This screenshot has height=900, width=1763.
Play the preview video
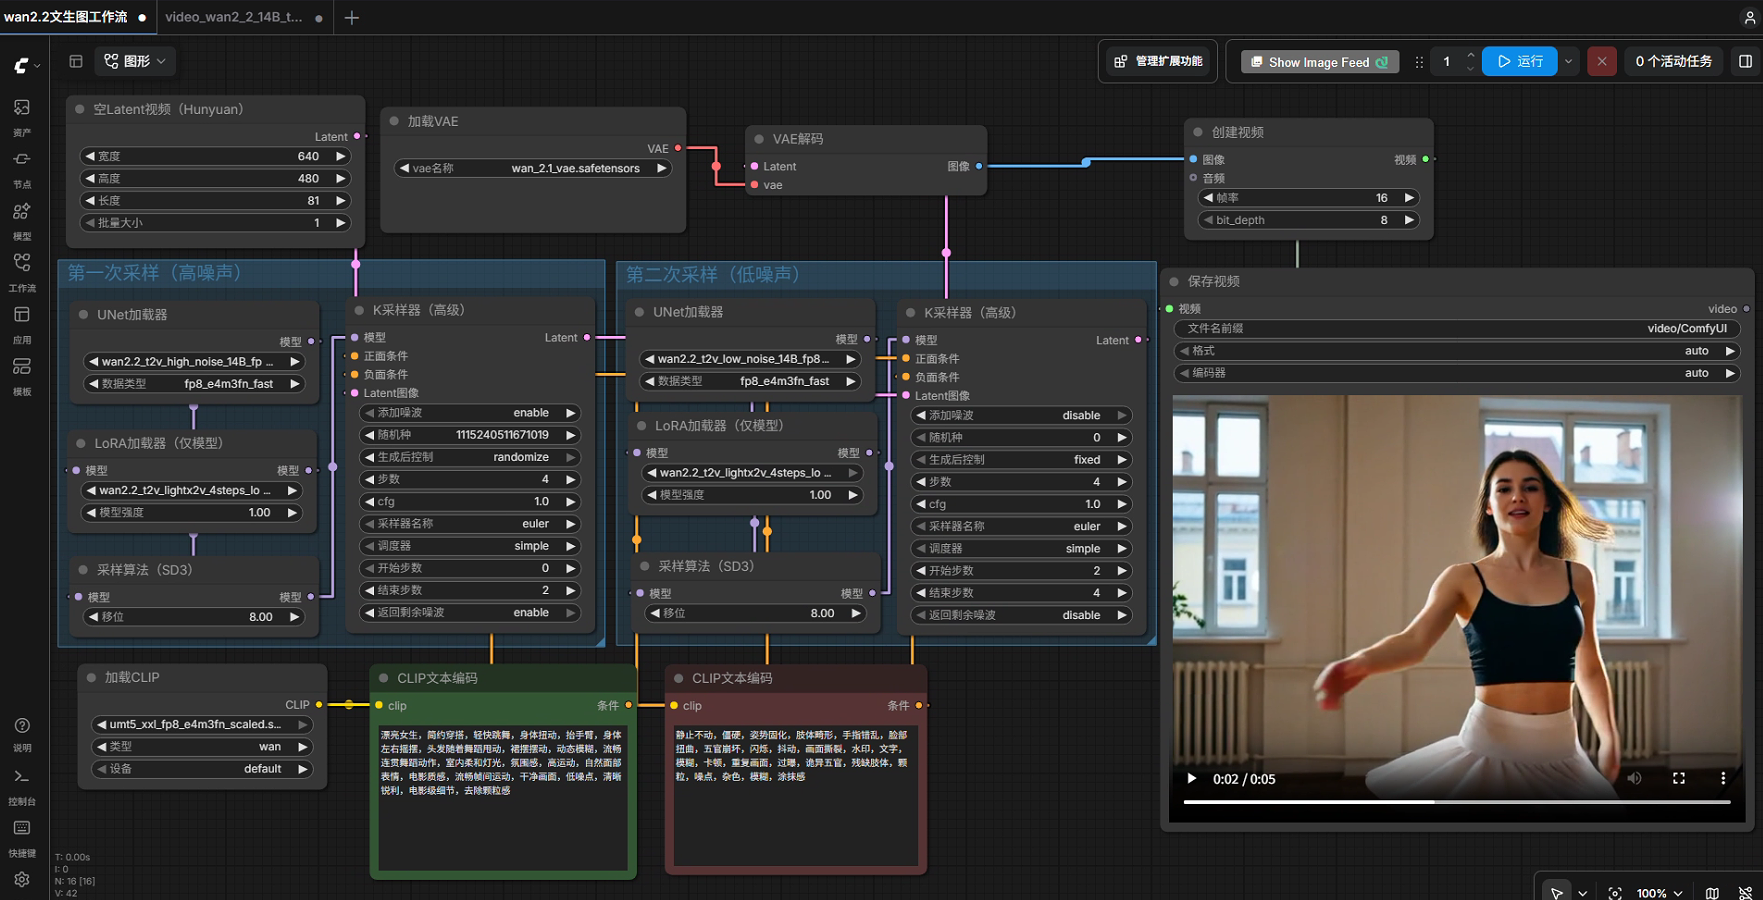1192,778
